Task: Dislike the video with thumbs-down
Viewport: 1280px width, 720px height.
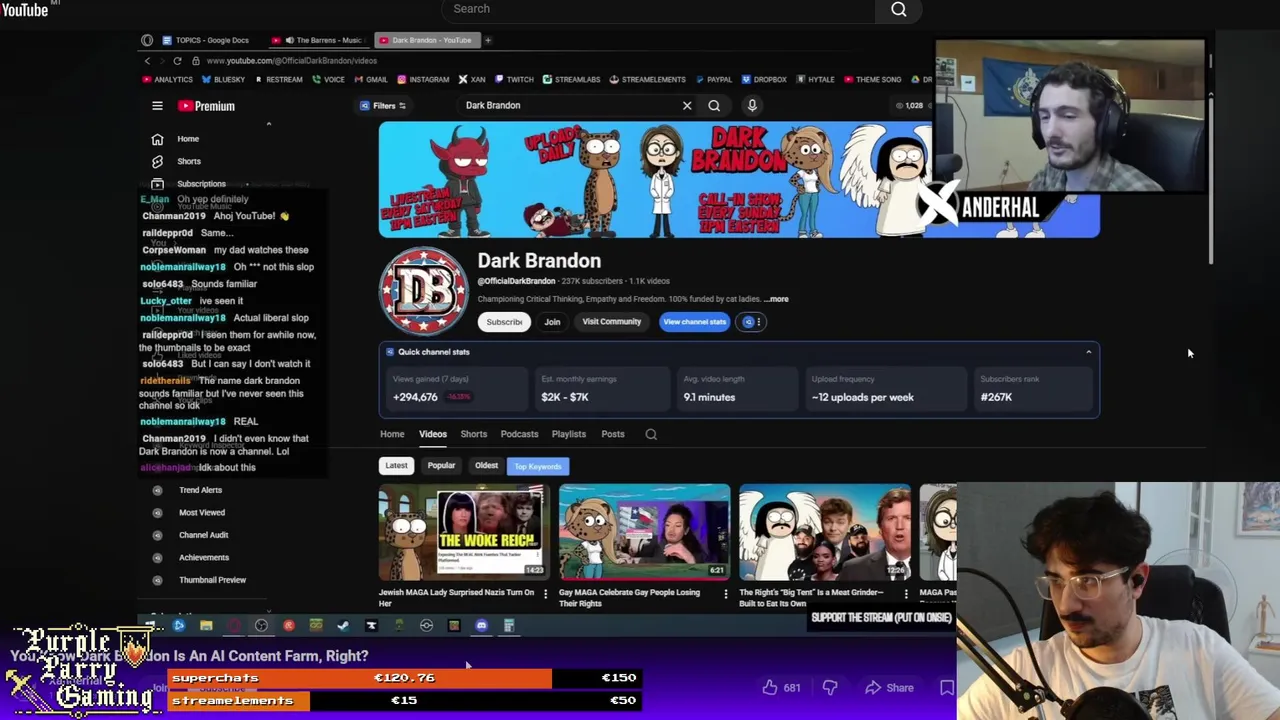Action: point(830,688)
